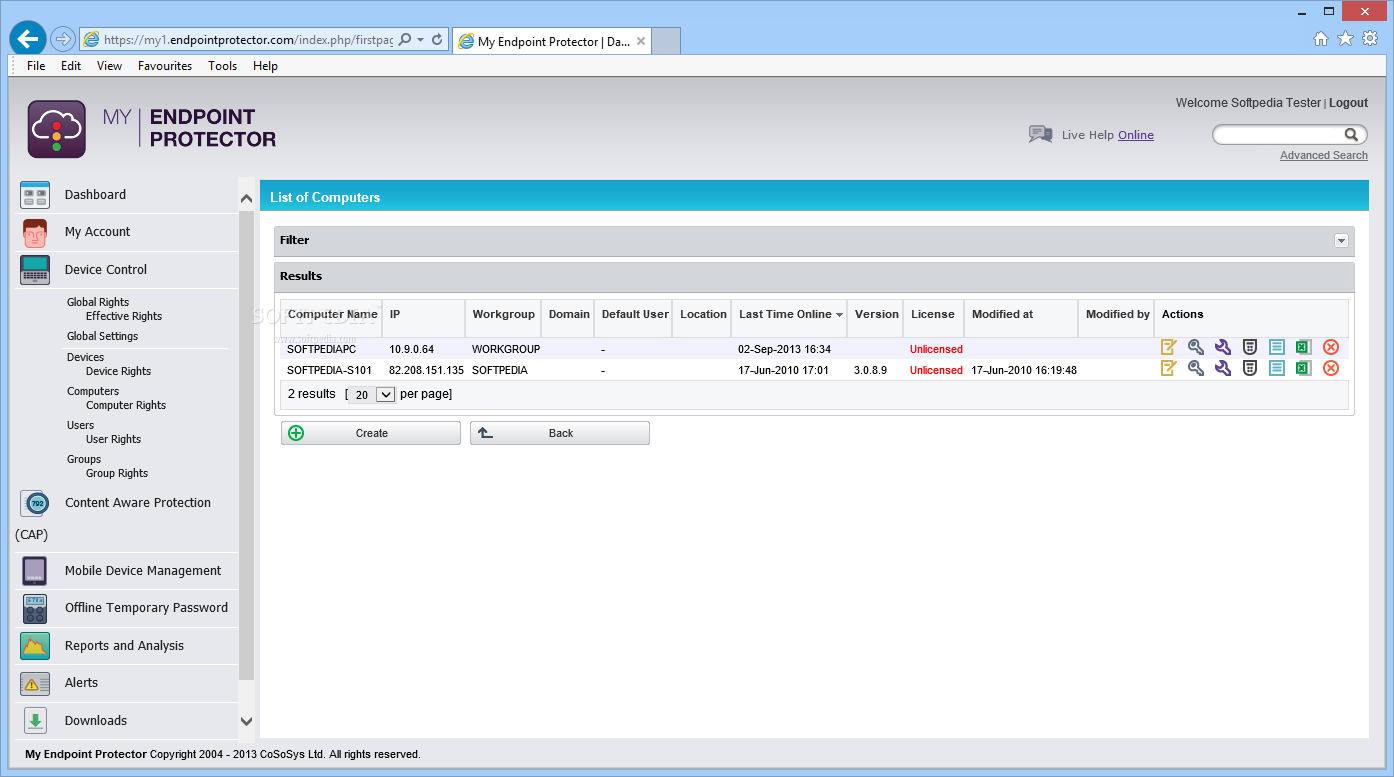The width and height of the screenshot is (1394, 777).
Task: Click the Dashboard sidebar icon
Action: [x=35, y=195]
